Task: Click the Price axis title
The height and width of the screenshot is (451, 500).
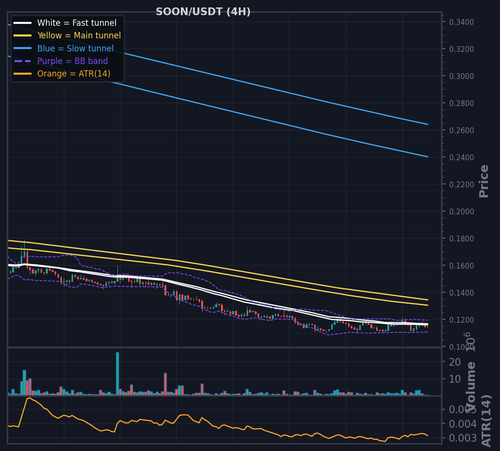Action: coord(484,181)
